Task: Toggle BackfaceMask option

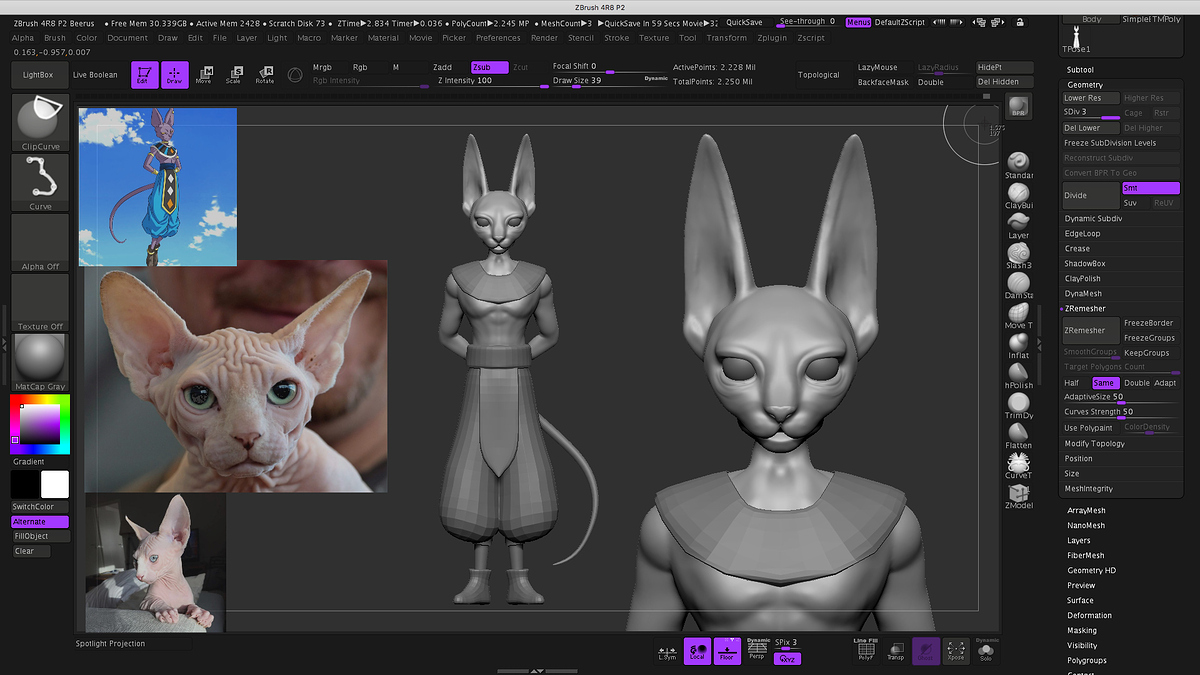Action: pyautogui.click(x=884, y=82)
